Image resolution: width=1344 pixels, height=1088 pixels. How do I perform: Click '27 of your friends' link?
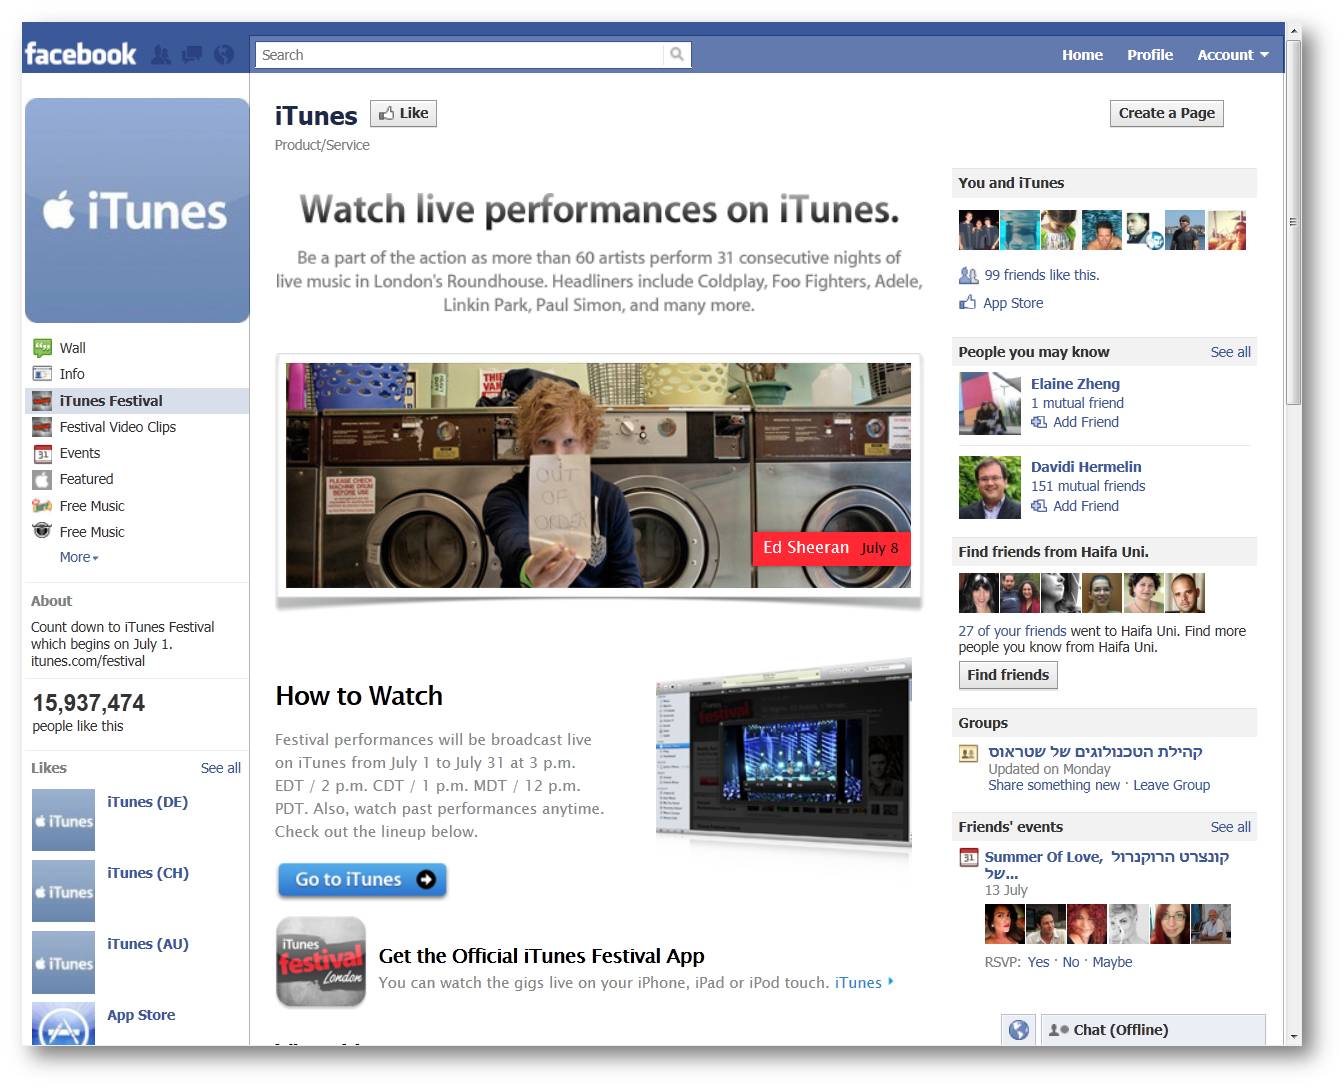[1012, 631]
